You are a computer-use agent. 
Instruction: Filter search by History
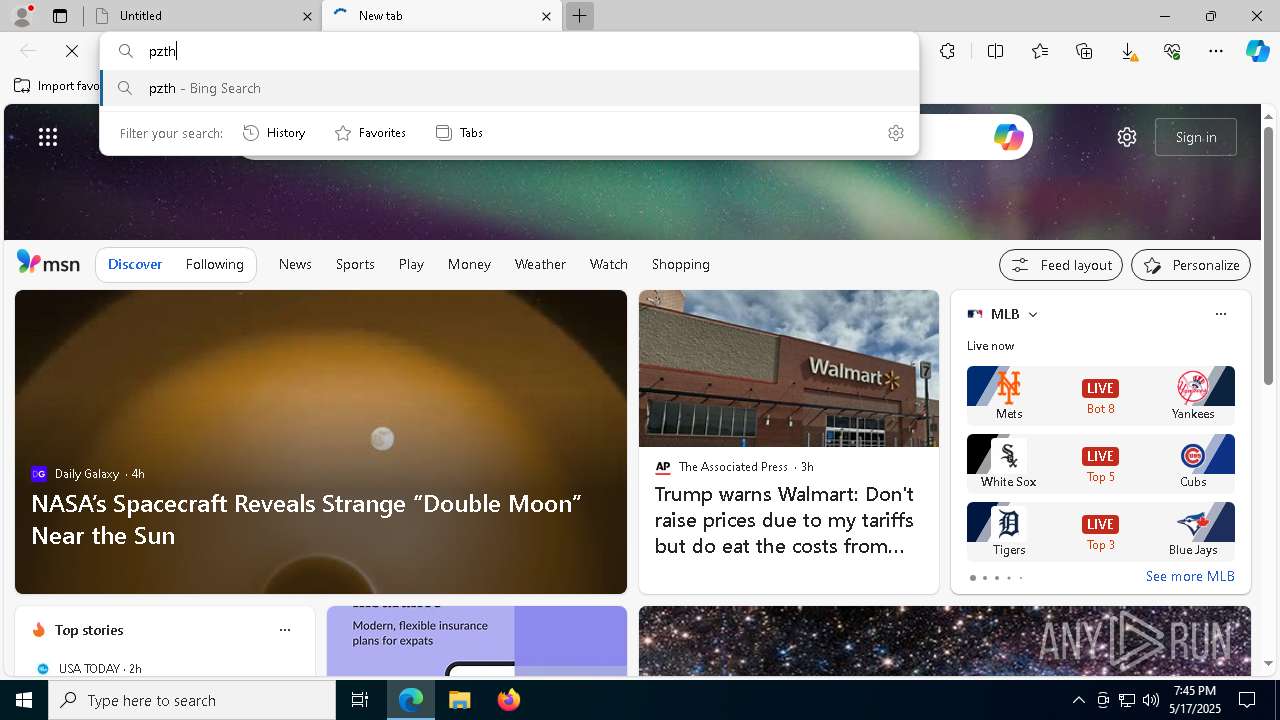274,133
